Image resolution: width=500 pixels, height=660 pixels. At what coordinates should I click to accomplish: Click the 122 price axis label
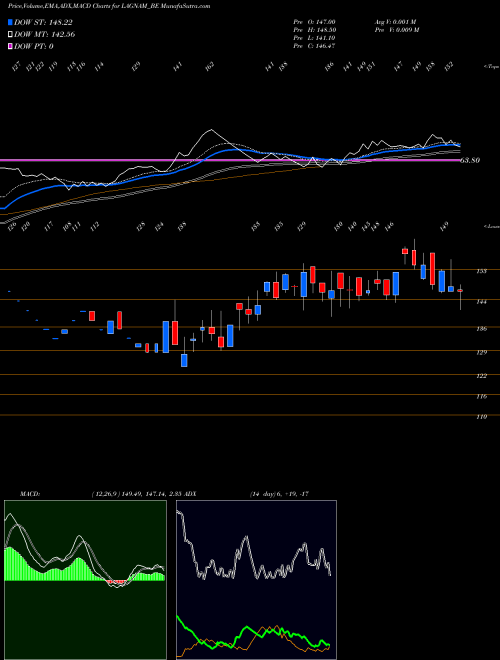pos(481,376)
